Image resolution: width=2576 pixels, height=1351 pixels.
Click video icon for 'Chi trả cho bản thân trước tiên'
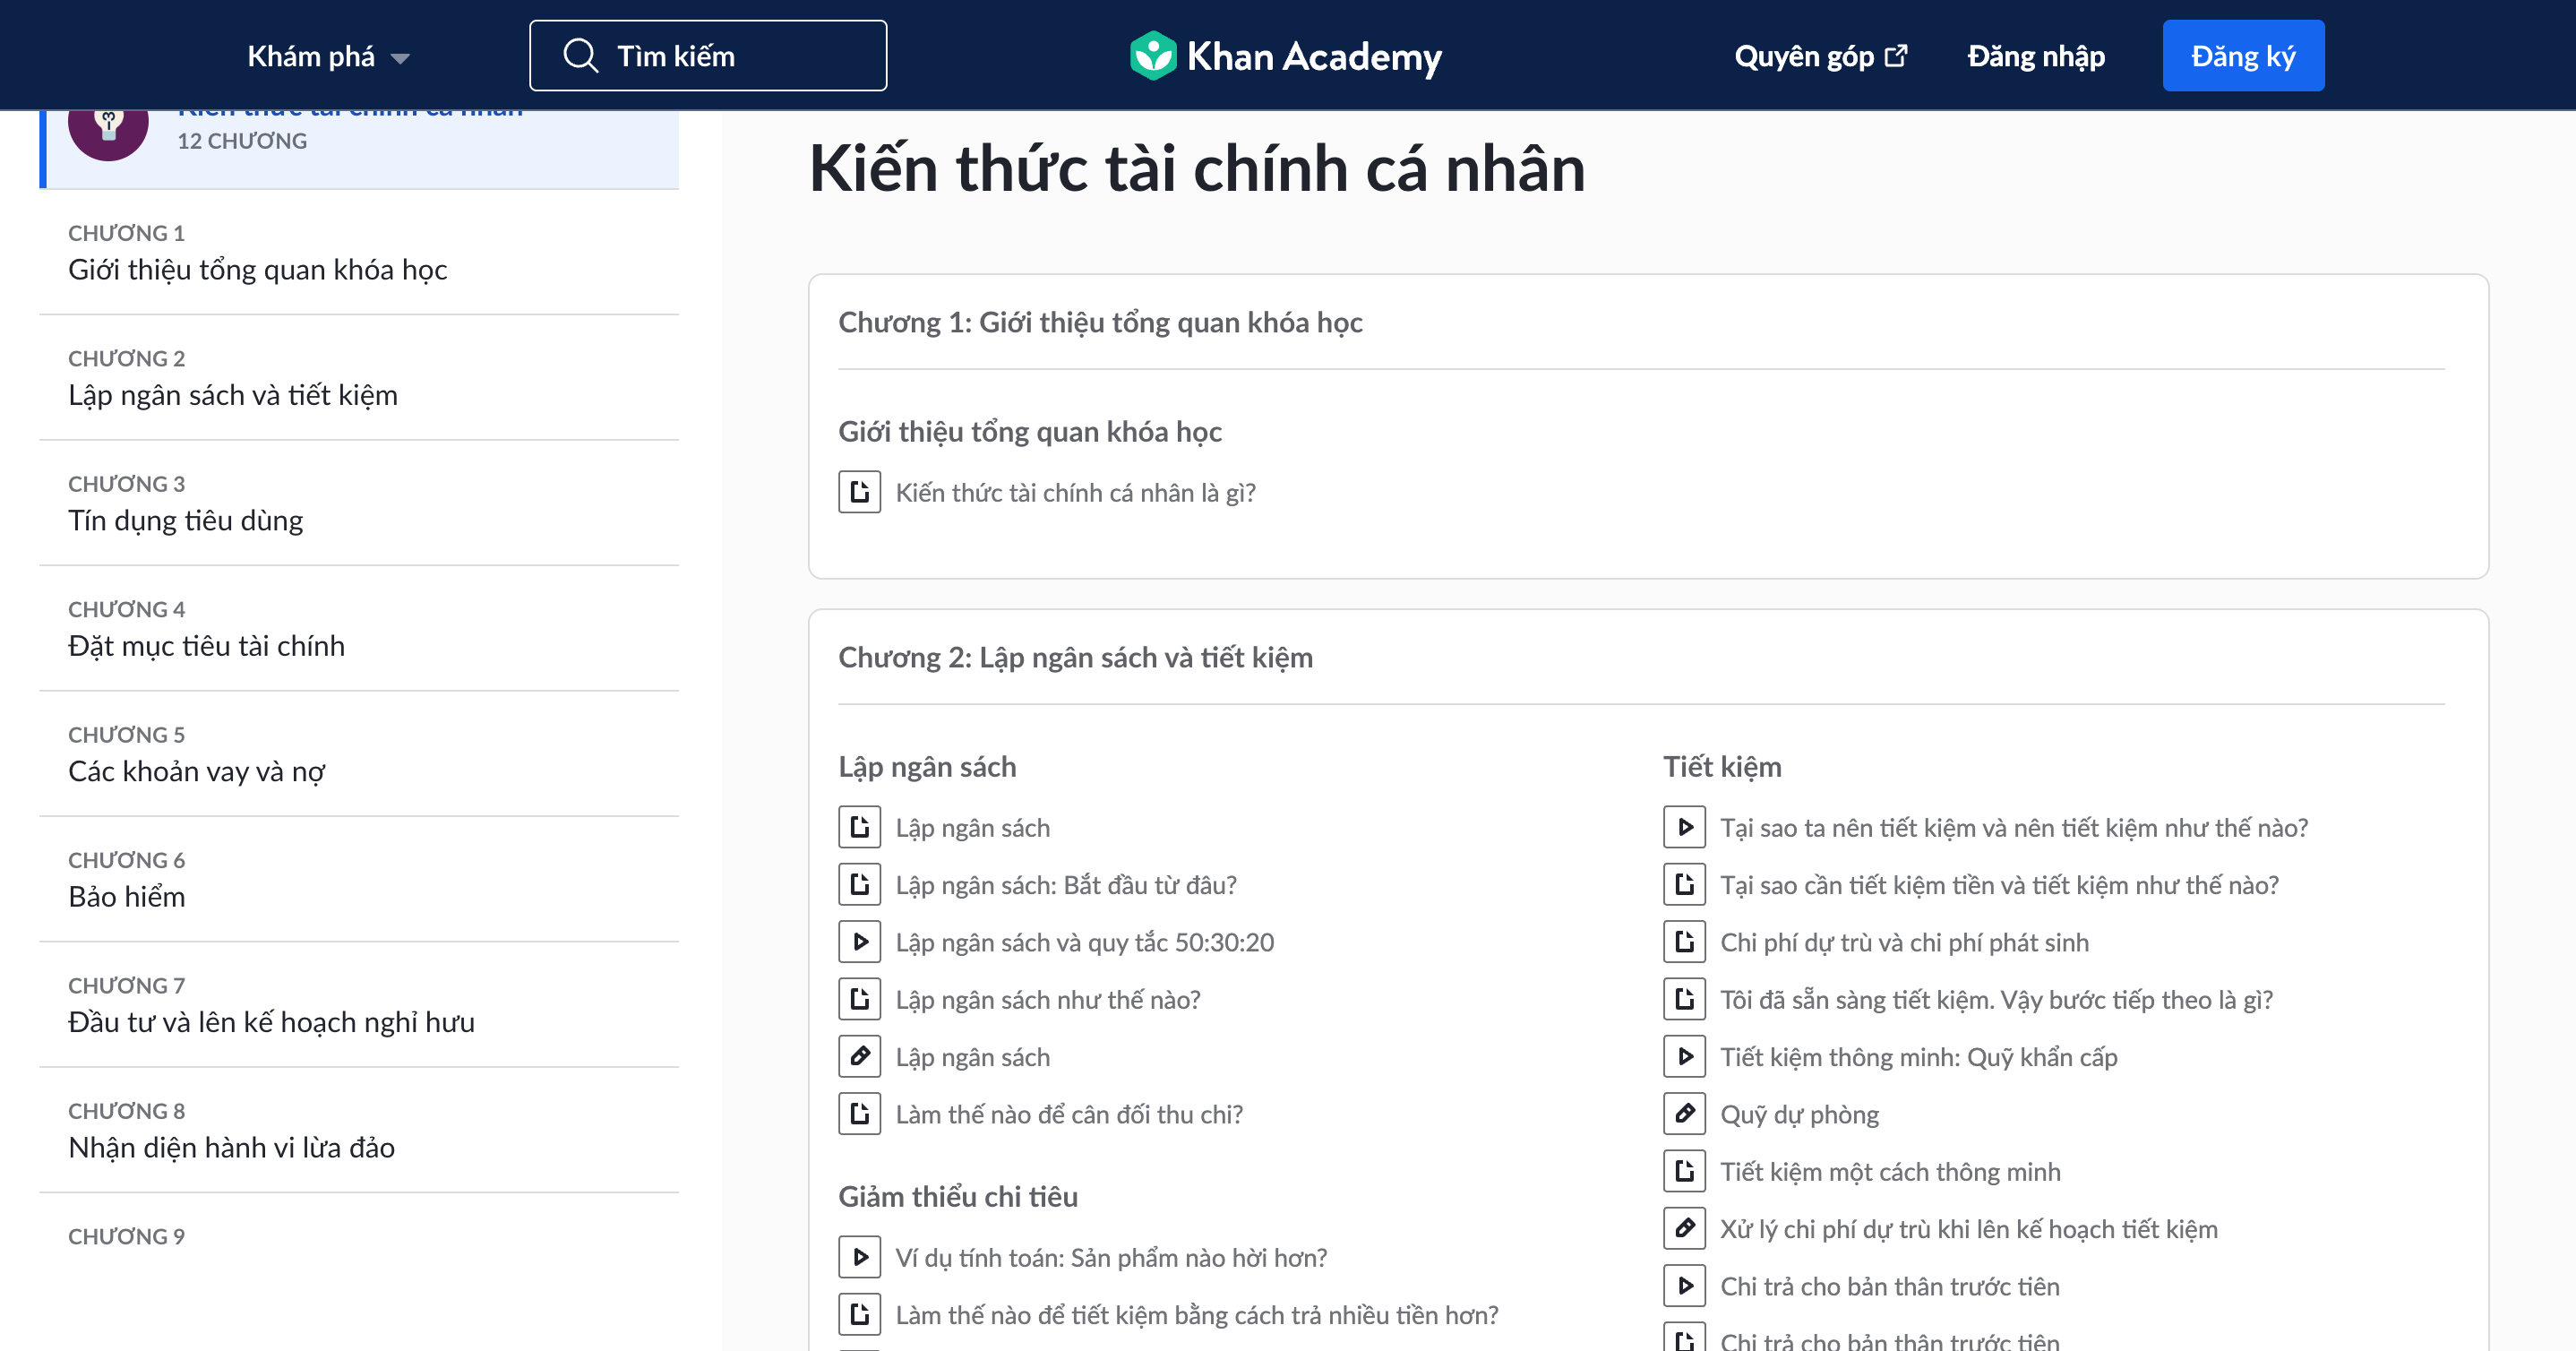pyautogui.click(x=1684, y=1285)
